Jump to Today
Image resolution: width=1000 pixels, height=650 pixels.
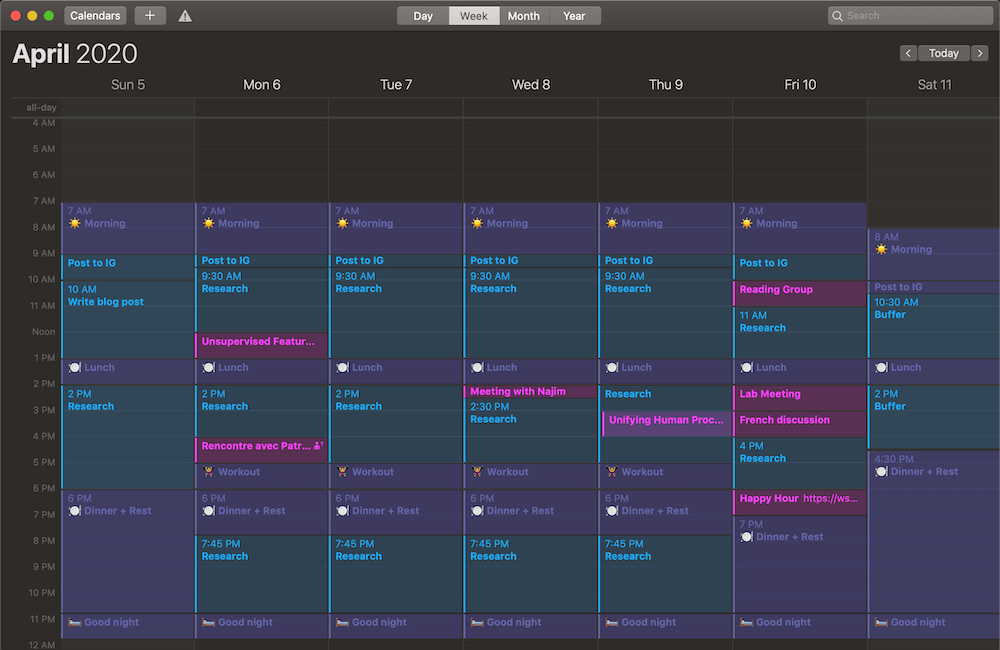pos(944,53)
